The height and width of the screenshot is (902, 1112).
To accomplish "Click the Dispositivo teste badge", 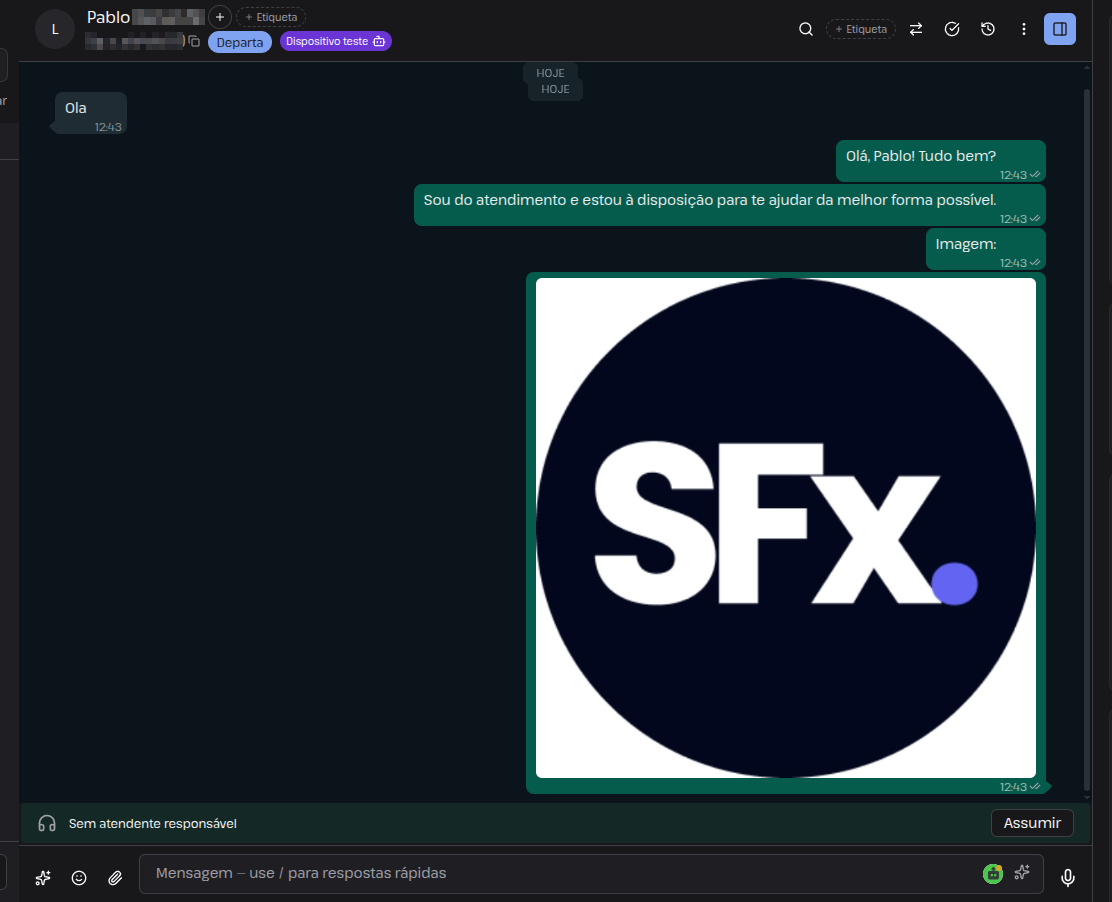I will (x=335, y=41).
